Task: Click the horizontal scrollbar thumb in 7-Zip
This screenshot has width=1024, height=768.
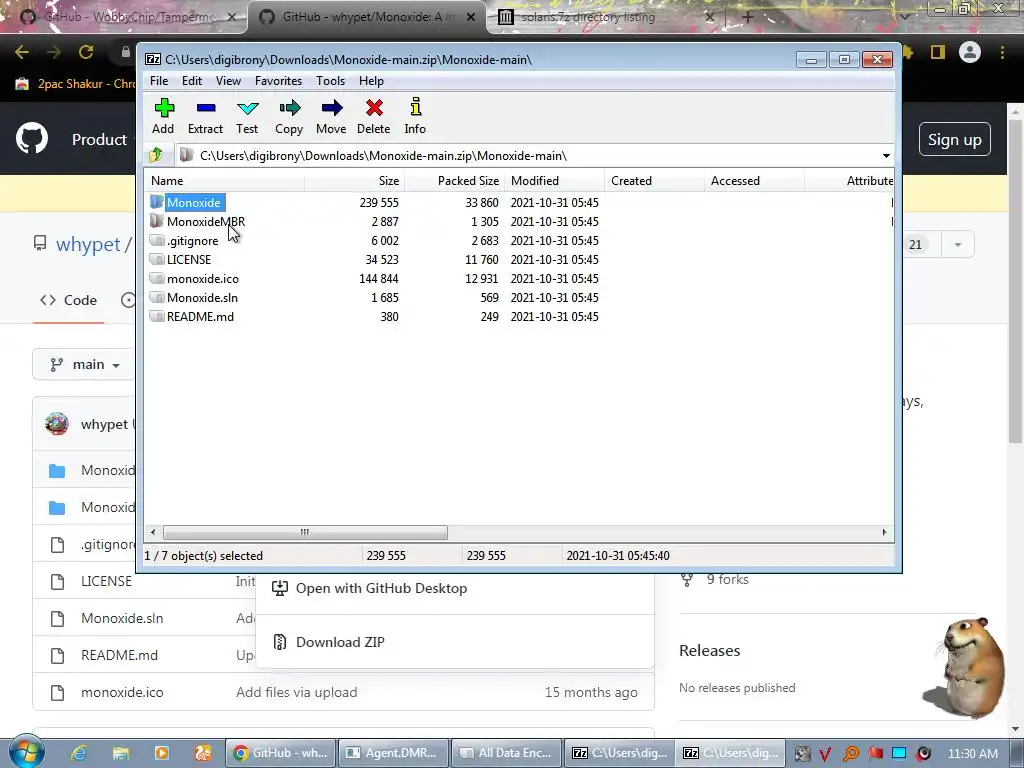Action: pyautogui.click(x=305, y=532)
